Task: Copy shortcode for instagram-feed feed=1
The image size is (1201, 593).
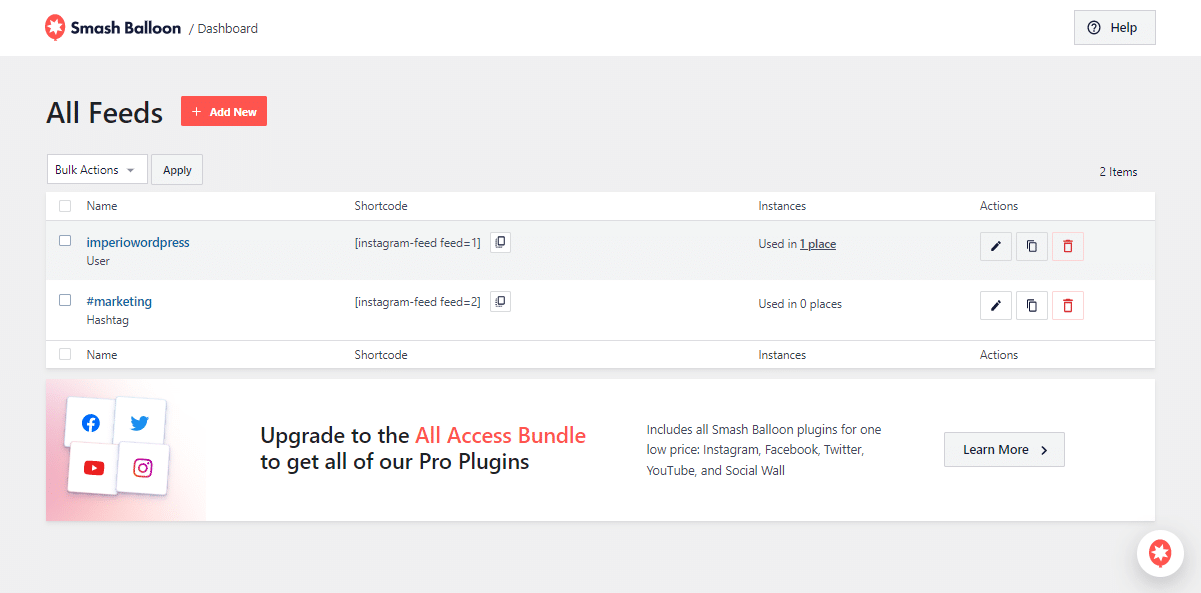Action: pyautogui.click(x=500, y=242)
